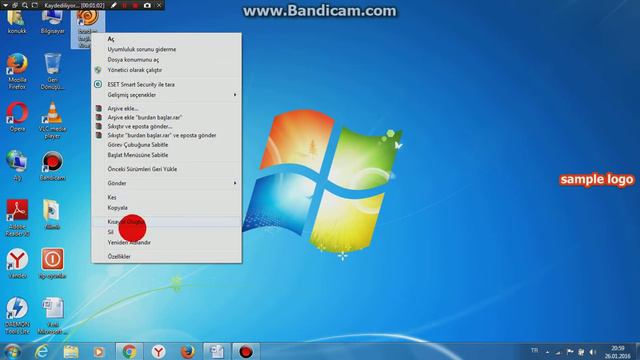
Task: Click 'ESET Smart Security ile tara'
Action: tap(167, 84)
